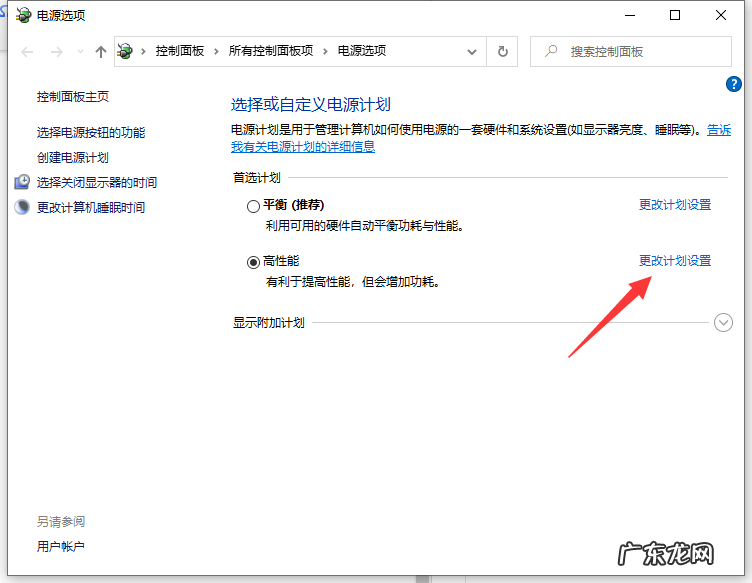The width and height of the screenshot is (752, 583).
Task: Click the power options icon in the address bar
Action: (125, 51)
